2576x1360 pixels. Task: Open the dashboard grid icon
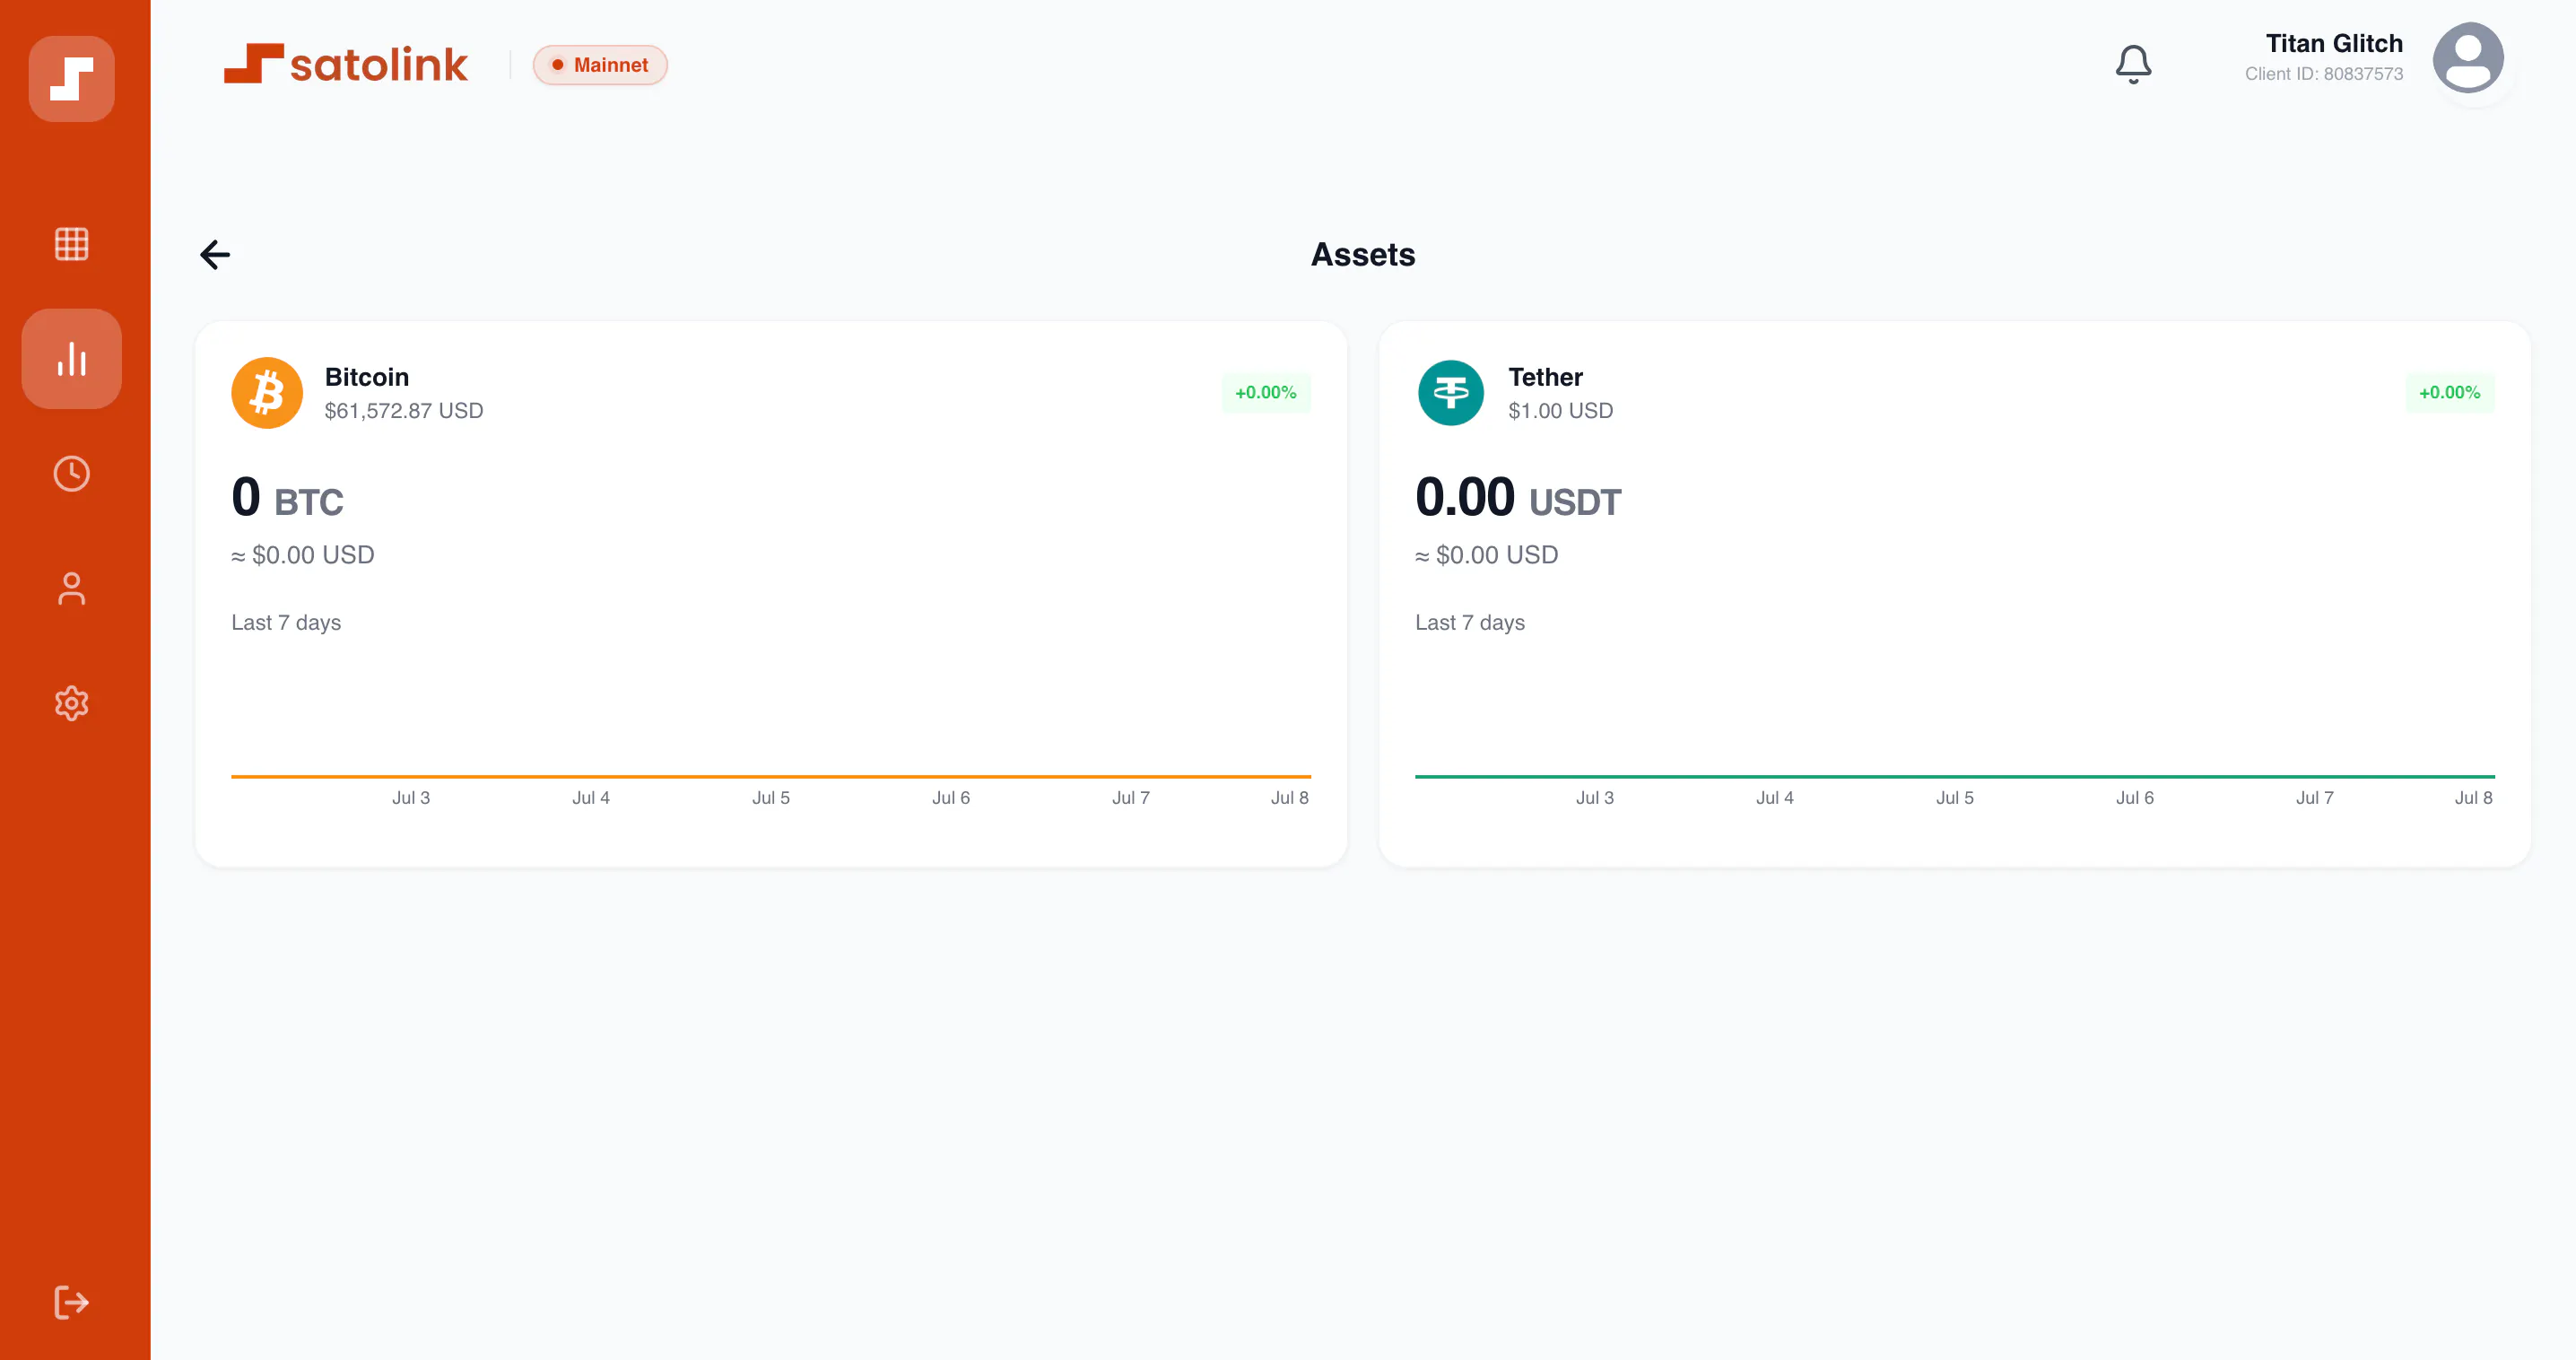pos(71,244)
